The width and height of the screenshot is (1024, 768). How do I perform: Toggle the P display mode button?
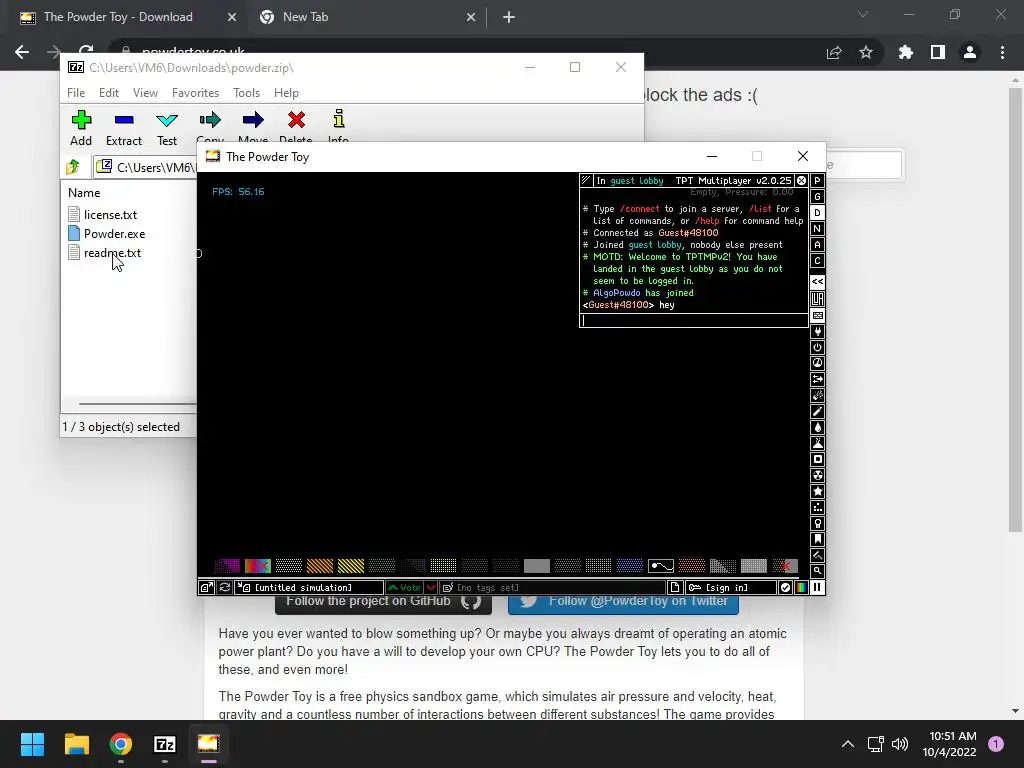(817, 181)
